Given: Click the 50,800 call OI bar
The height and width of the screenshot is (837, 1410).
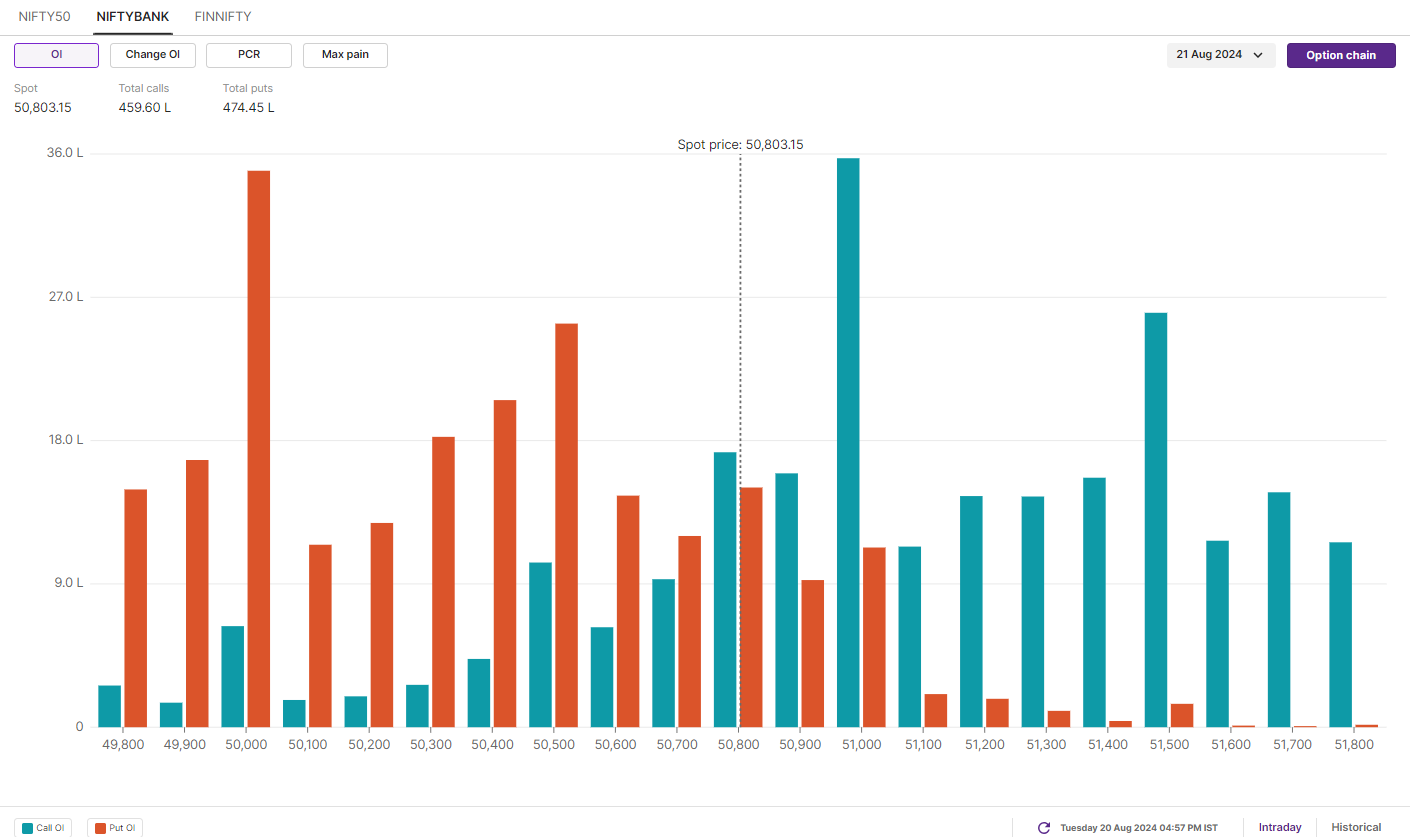Looking at the screenshot, I should [x=725, y=590].
